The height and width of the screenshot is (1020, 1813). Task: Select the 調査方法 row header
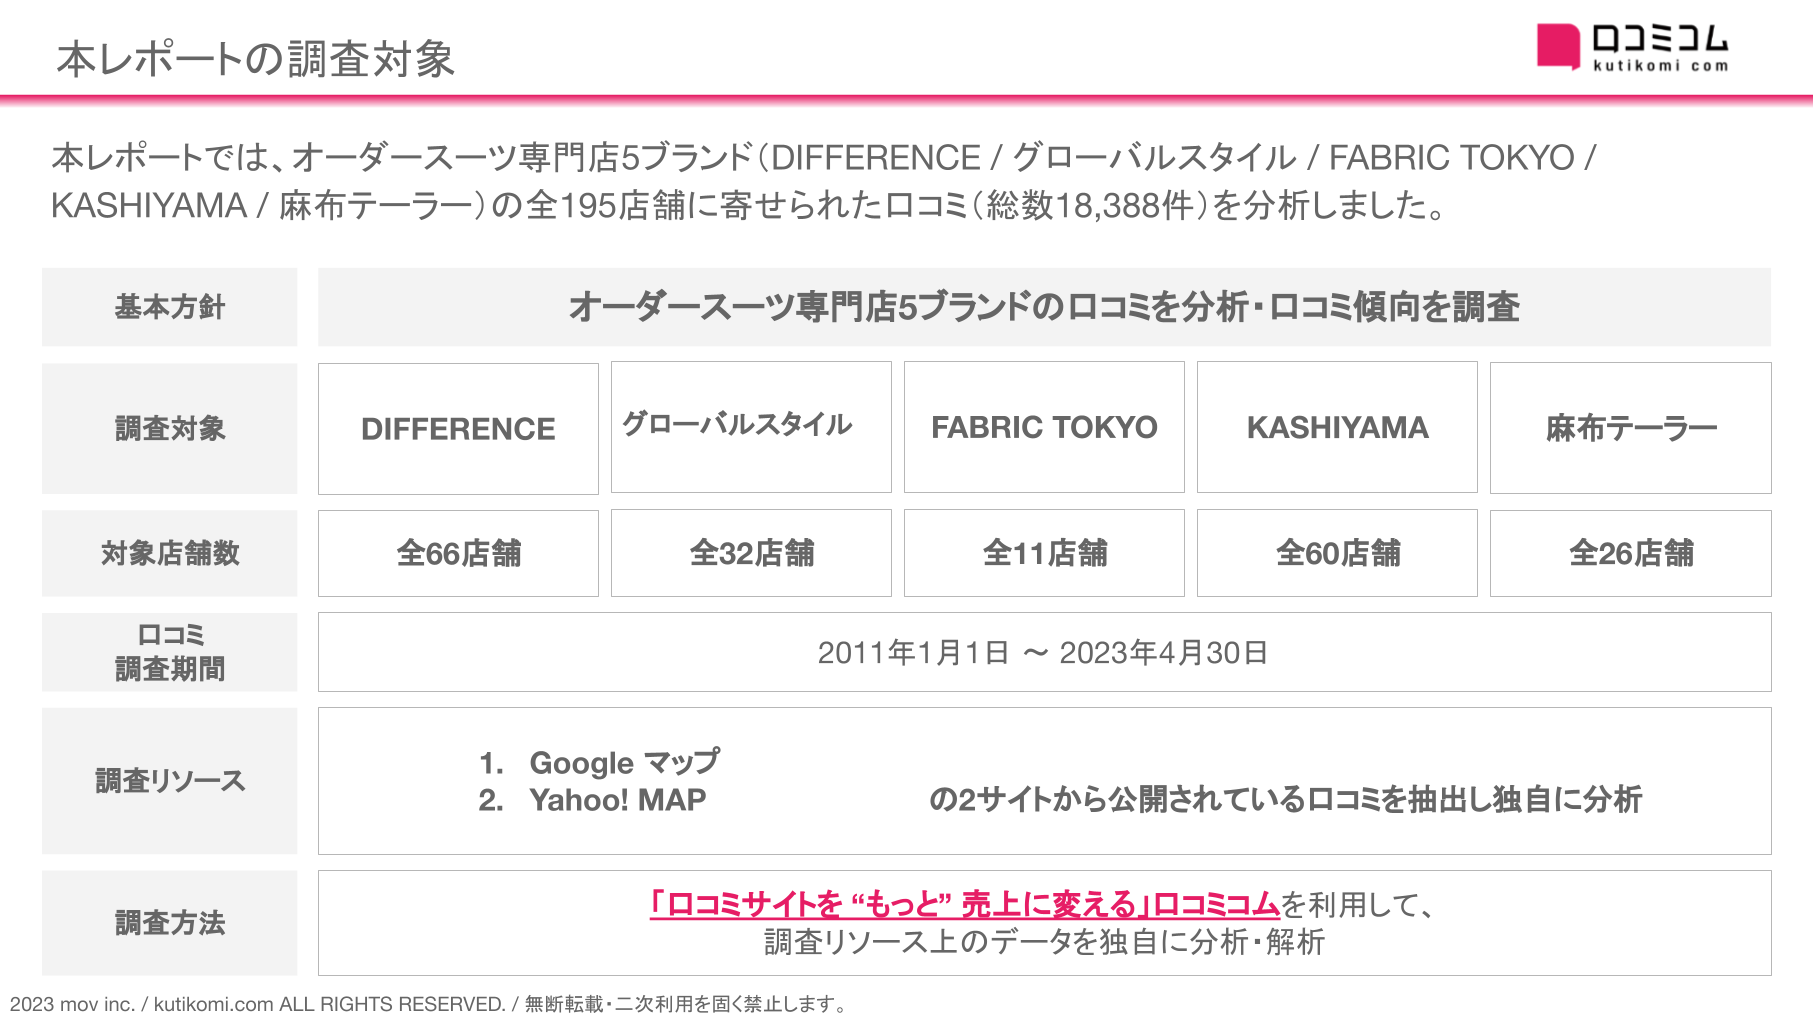(x=170, y=922)
